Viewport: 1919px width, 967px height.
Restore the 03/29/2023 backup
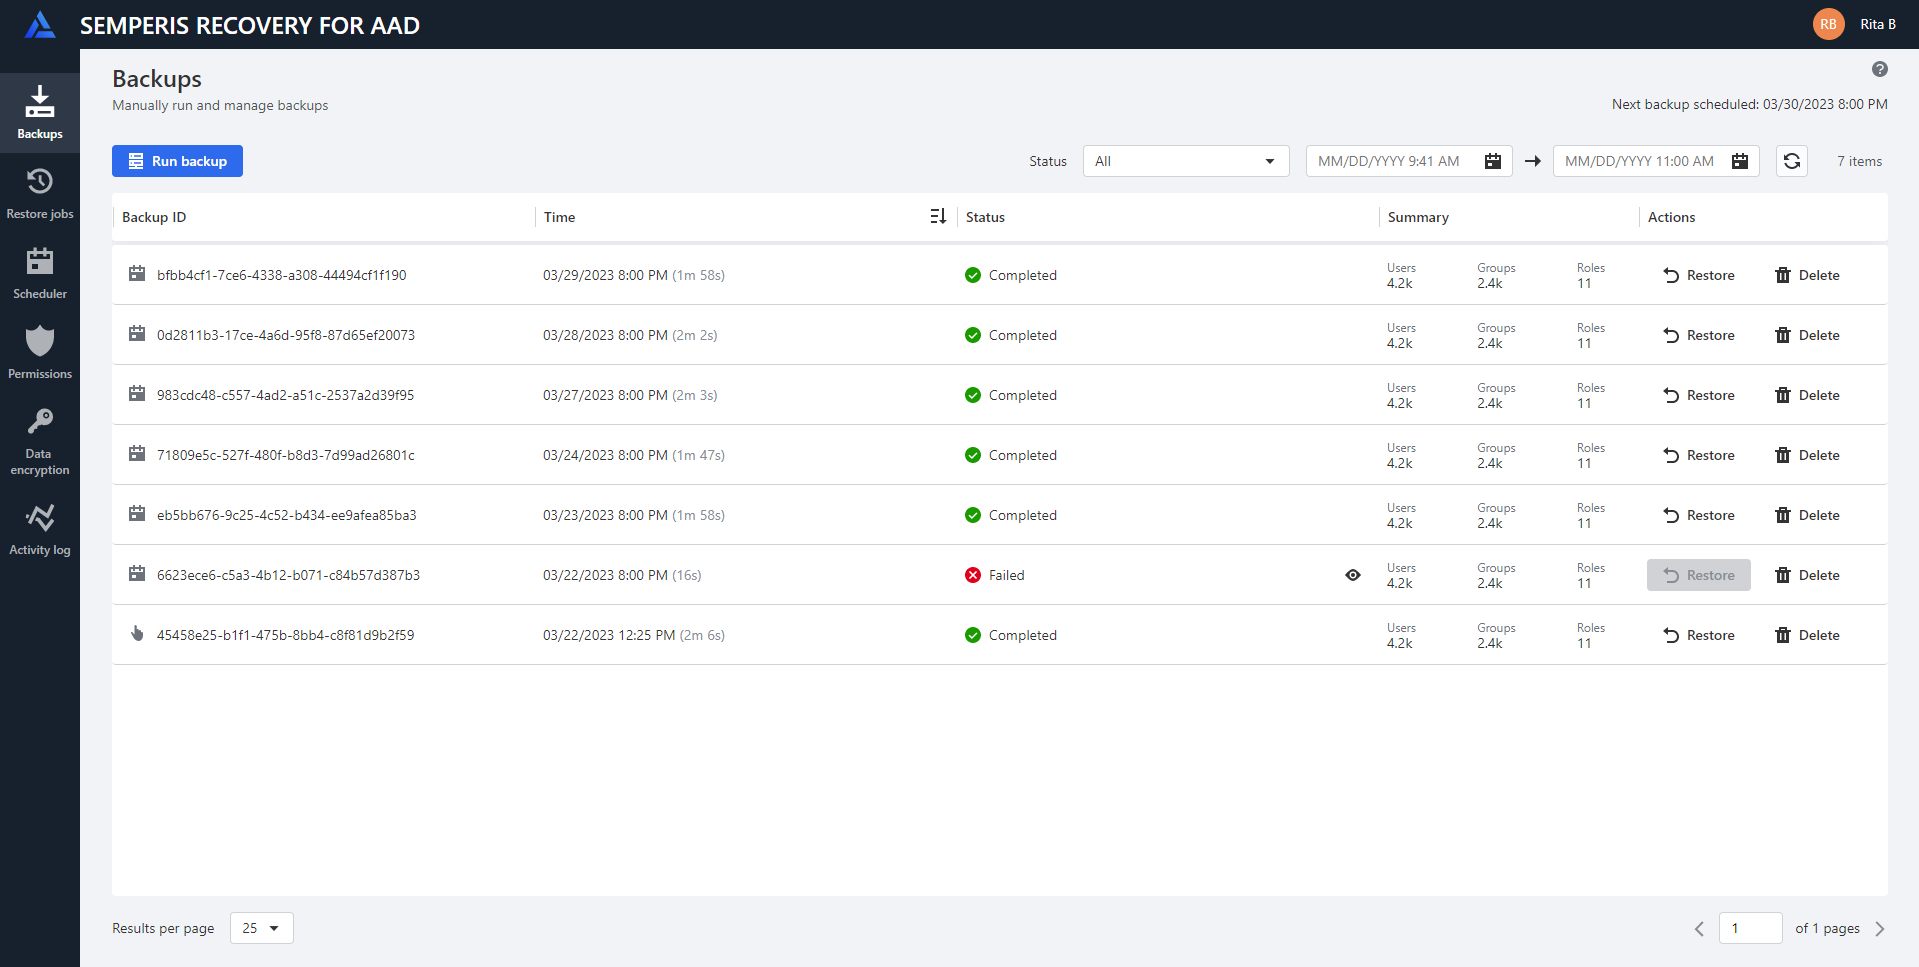coord(1699,274)
